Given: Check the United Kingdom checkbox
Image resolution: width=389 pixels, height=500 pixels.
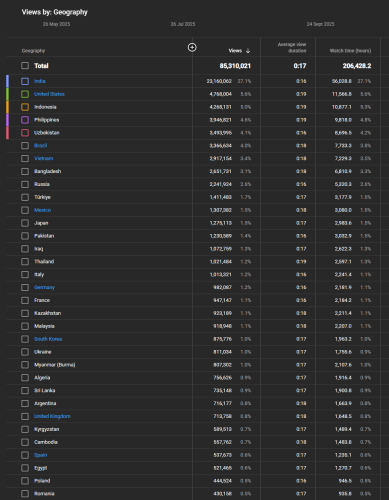Looking at the screenshot, I should click(25, 416).
